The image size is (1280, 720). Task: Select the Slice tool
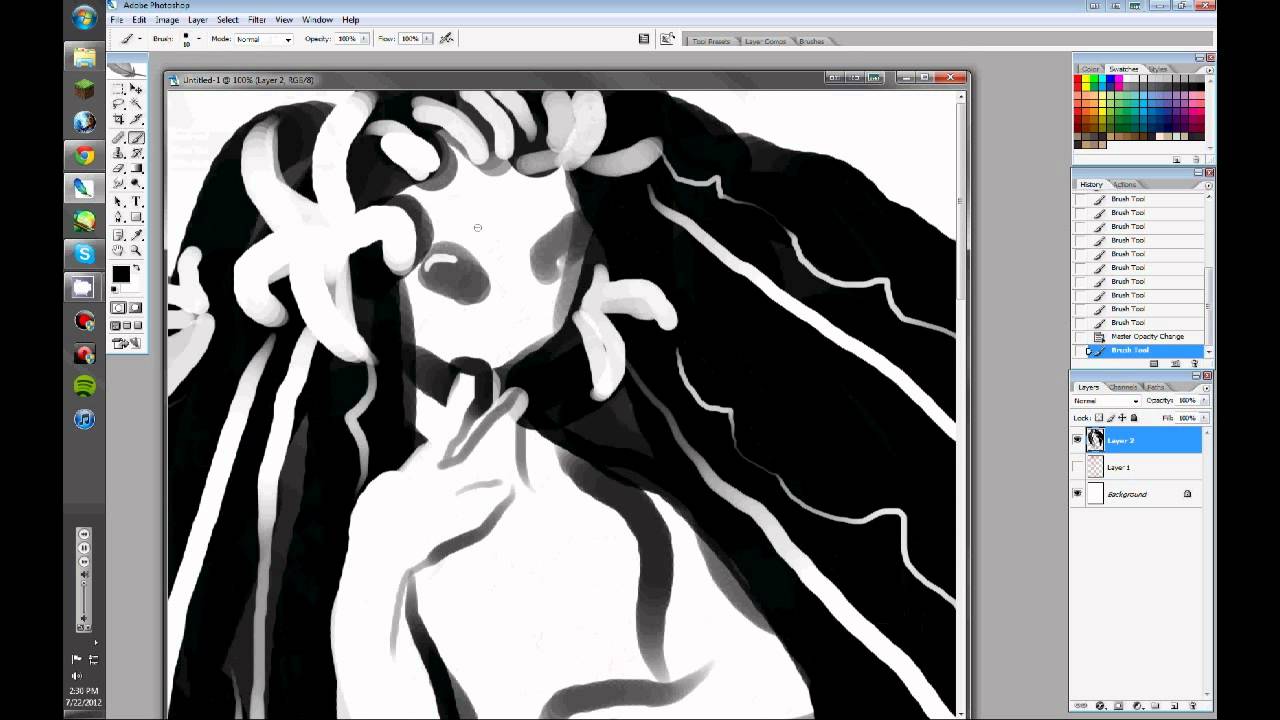coord(136,120)
